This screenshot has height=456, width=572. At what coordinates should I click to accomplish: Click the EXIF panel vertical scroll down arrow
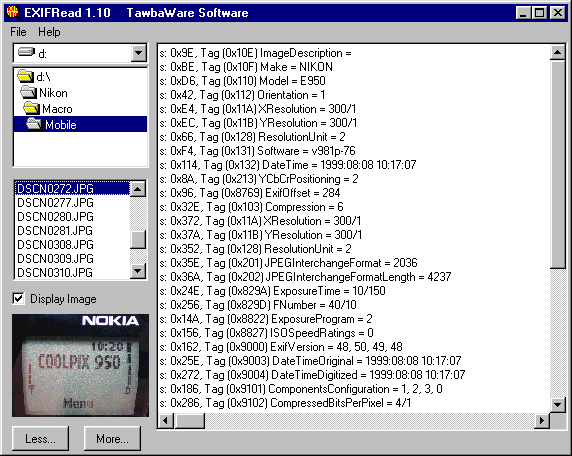(557, 405)
